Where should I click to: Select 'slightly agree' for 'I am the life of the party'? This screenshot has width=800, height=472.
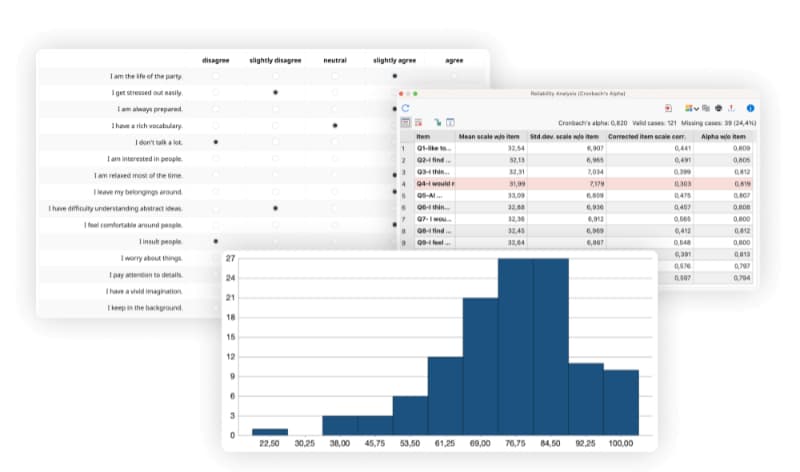point(394,76)
